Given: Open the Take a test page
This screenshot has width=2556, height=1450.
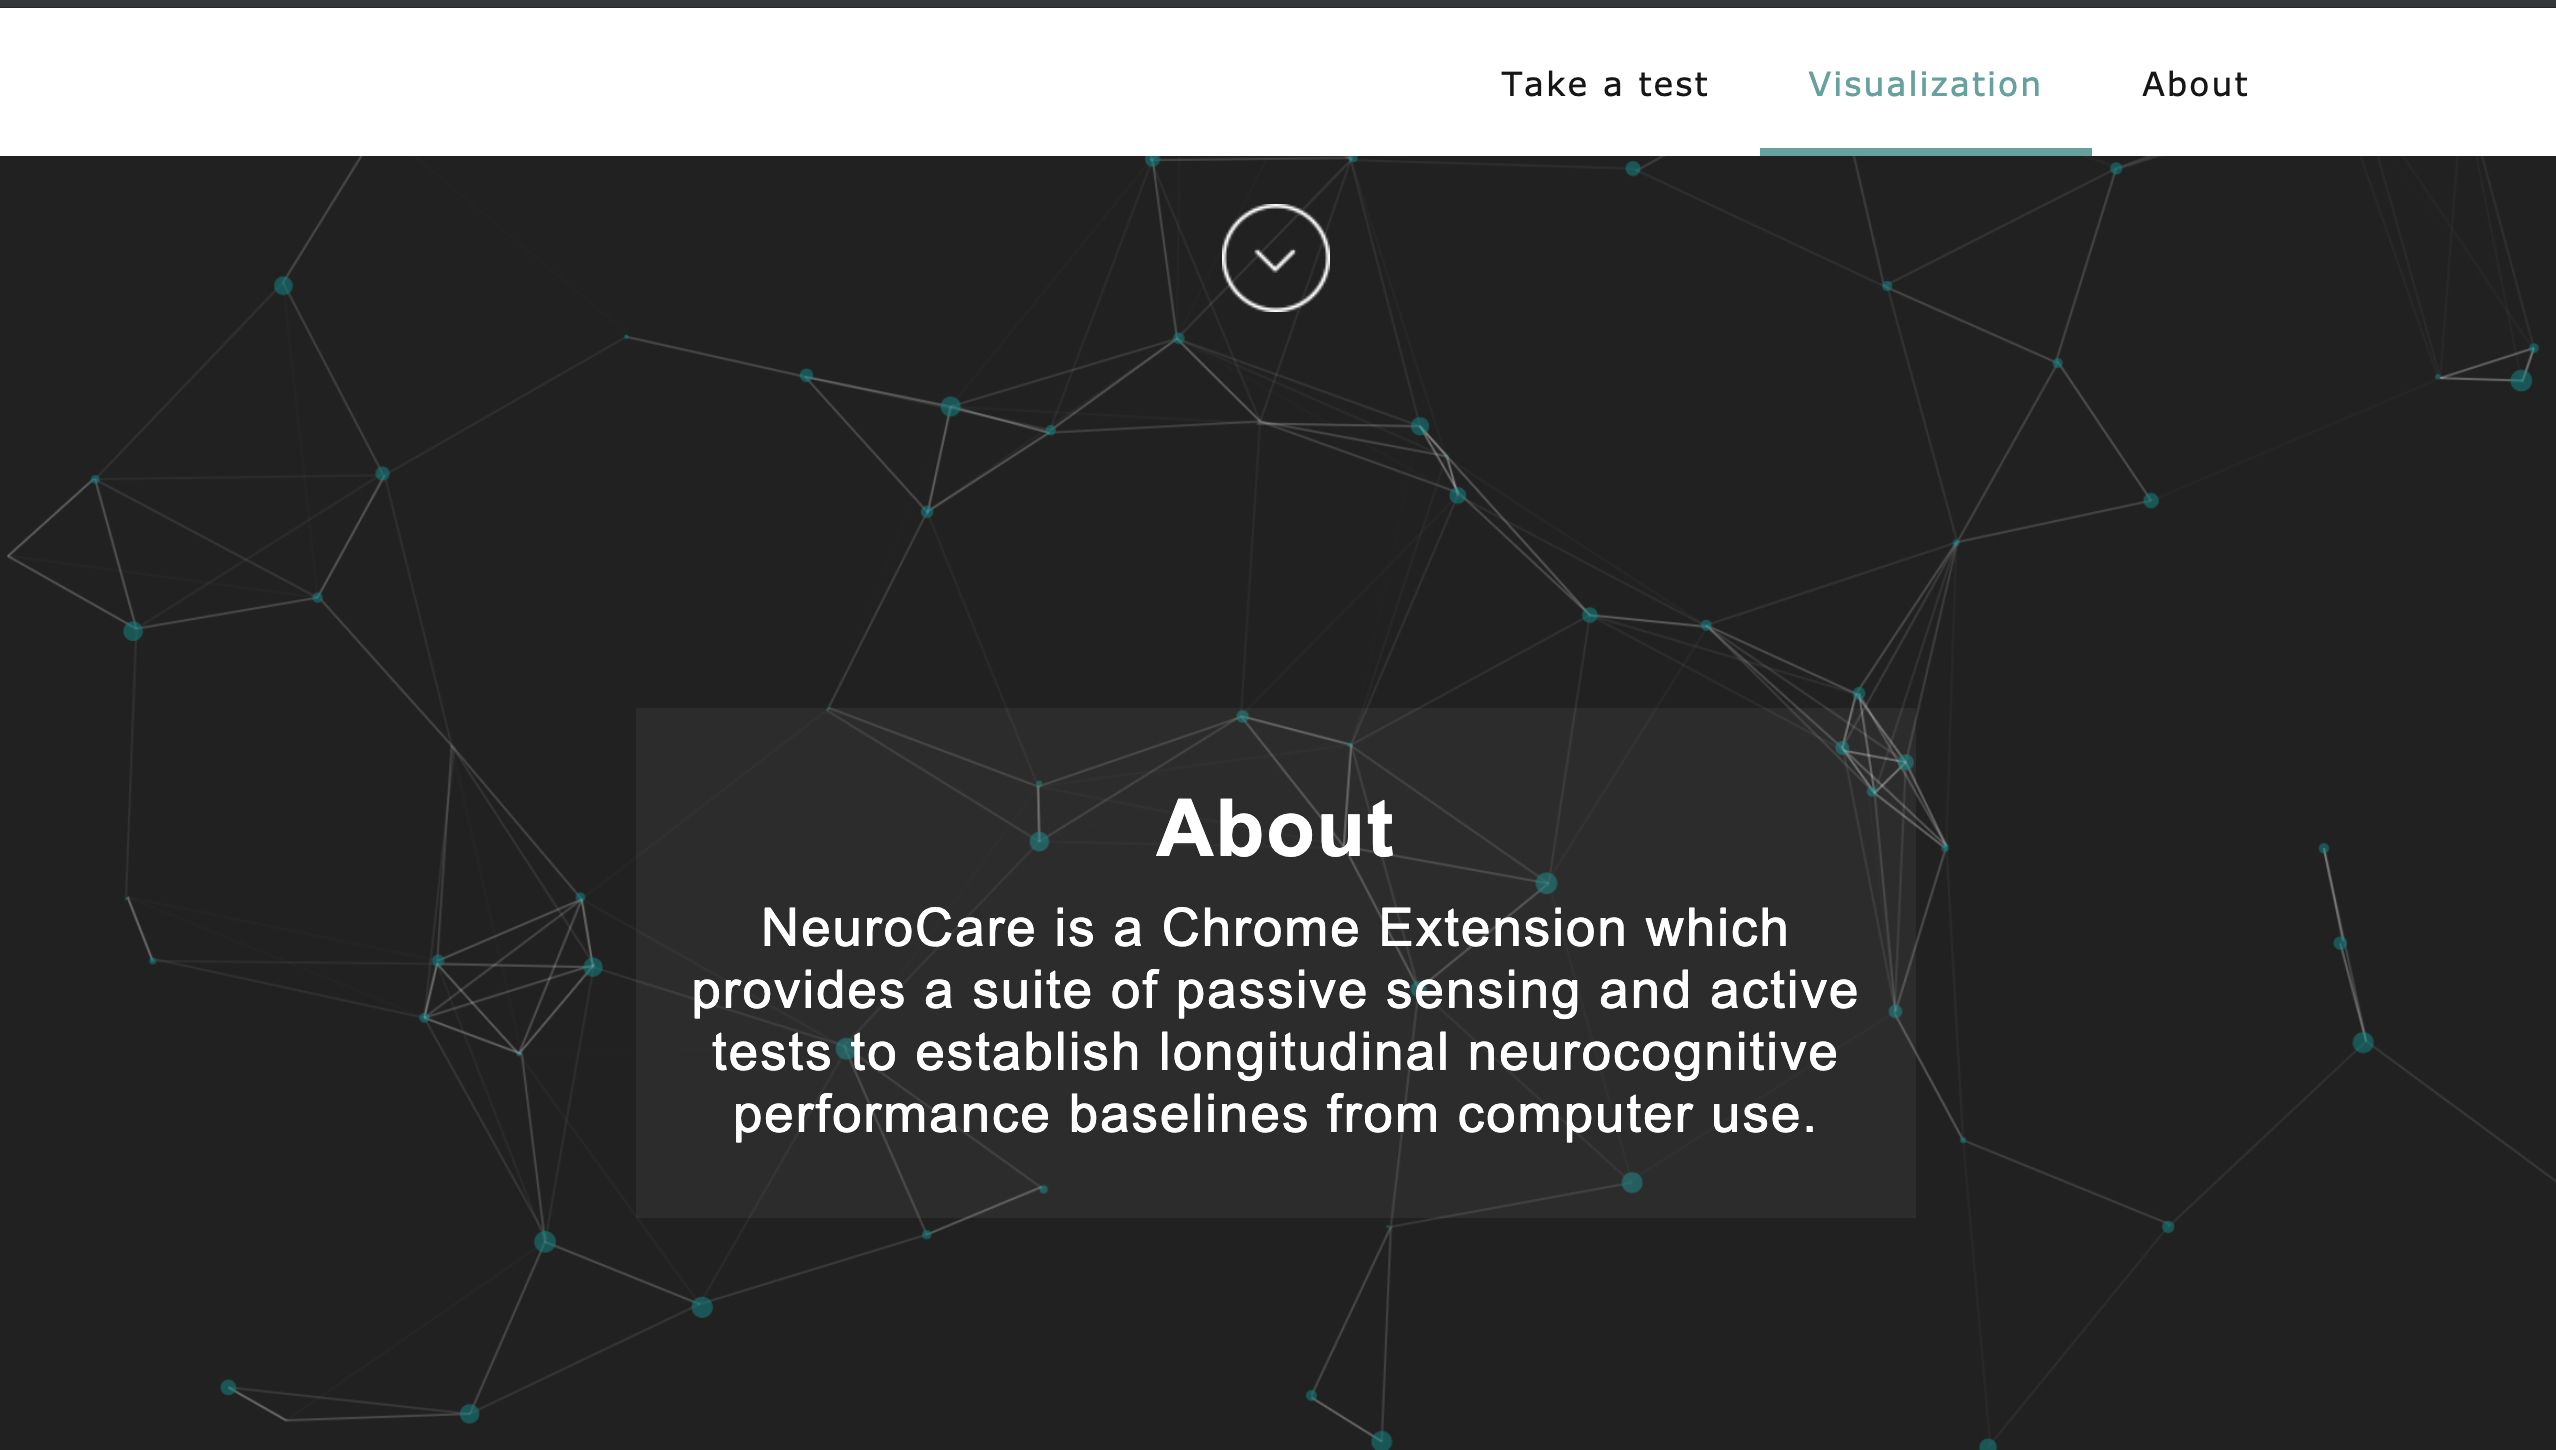Looking at the screenshot, I should click(1604, 85).
